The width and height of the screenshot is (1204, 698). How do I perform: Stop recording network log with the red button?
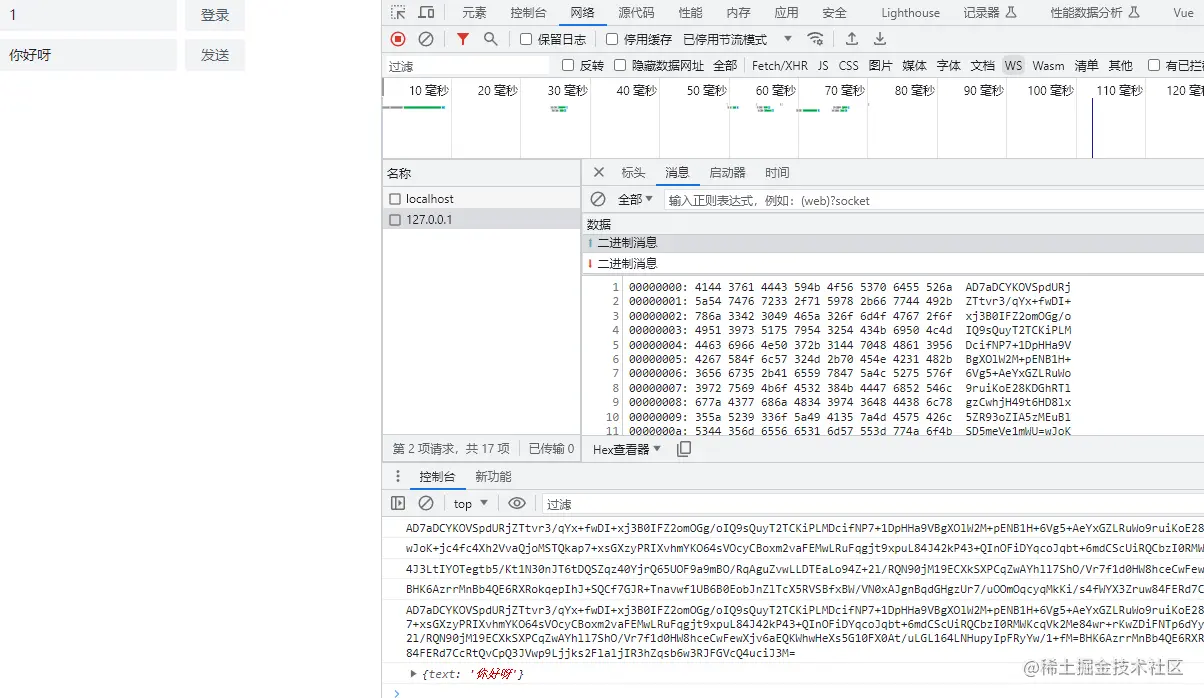click(x=398, y=39)
